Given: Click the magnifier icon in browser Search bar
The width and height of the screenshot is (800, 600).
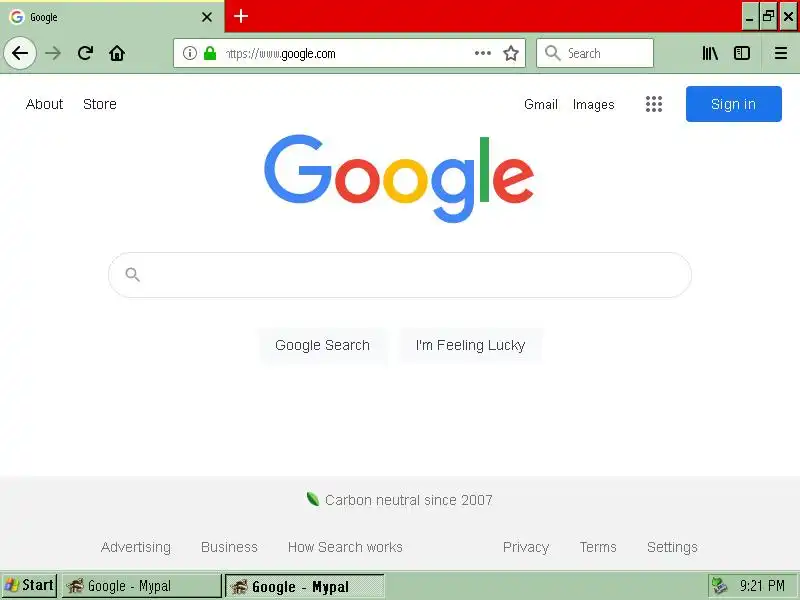Looking at the screenshot, I should (553, 53).
